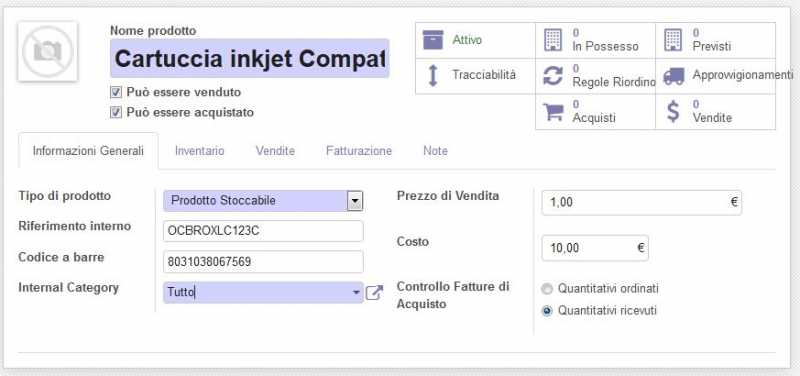Click the product image placeholder thumbnail
The height and width of the screenshot is (376, 800).
click(47, 51)
